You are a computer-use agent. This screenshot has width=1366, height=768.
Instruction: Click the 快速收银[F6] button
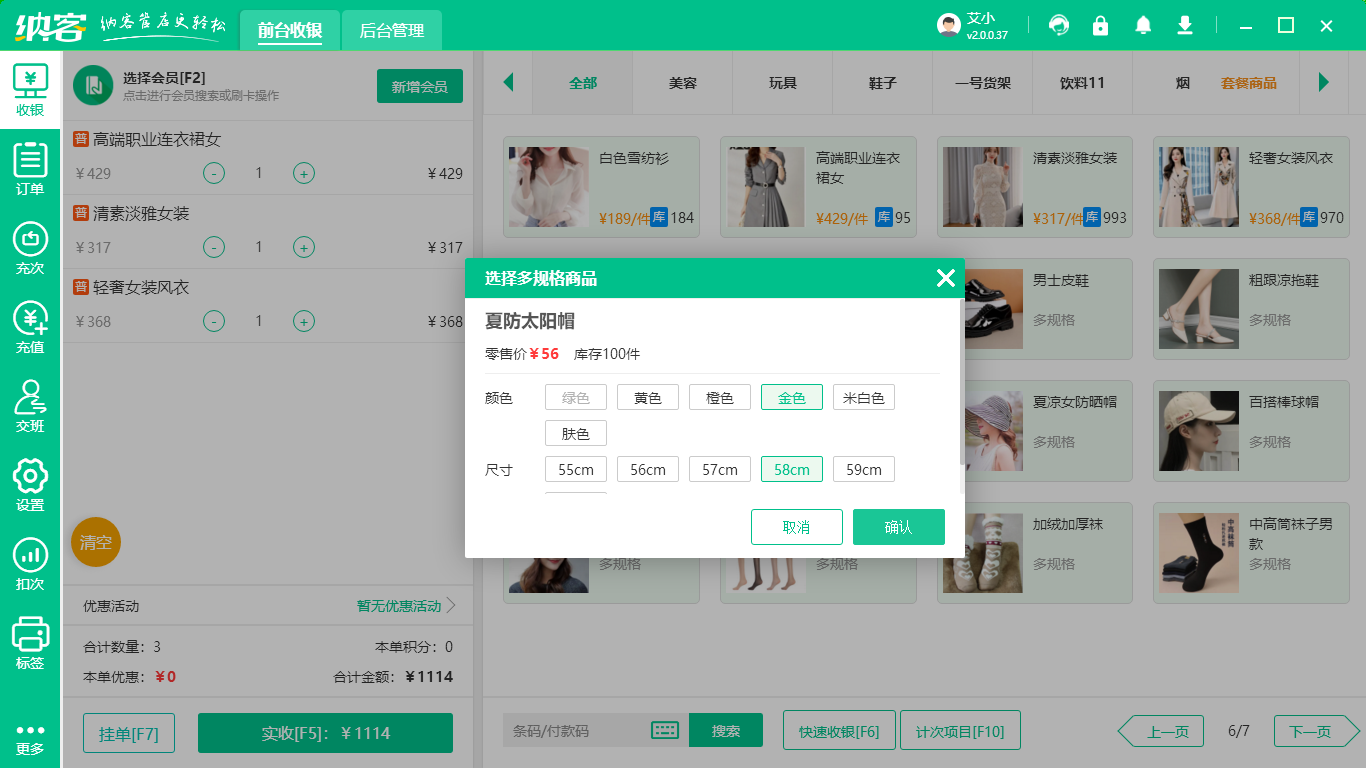click(x=839, y=731)
